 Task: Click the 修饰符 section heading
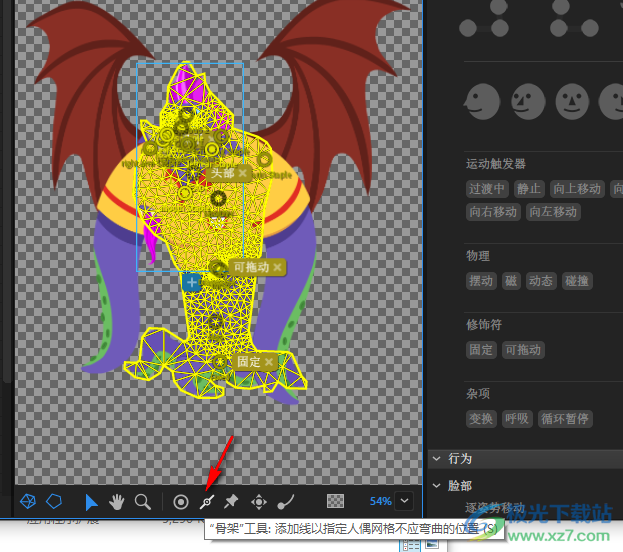(484, 325)
